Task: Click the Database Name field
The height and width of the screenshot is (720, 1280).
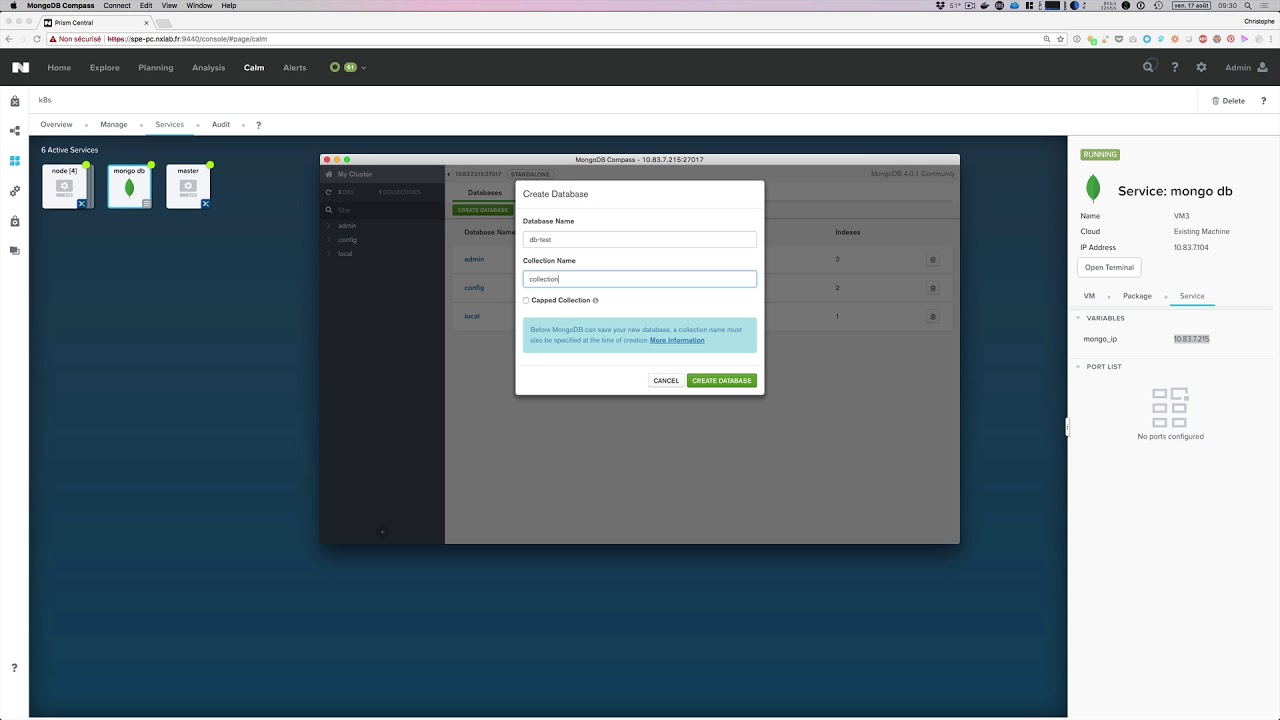Action: coord(639,240)
